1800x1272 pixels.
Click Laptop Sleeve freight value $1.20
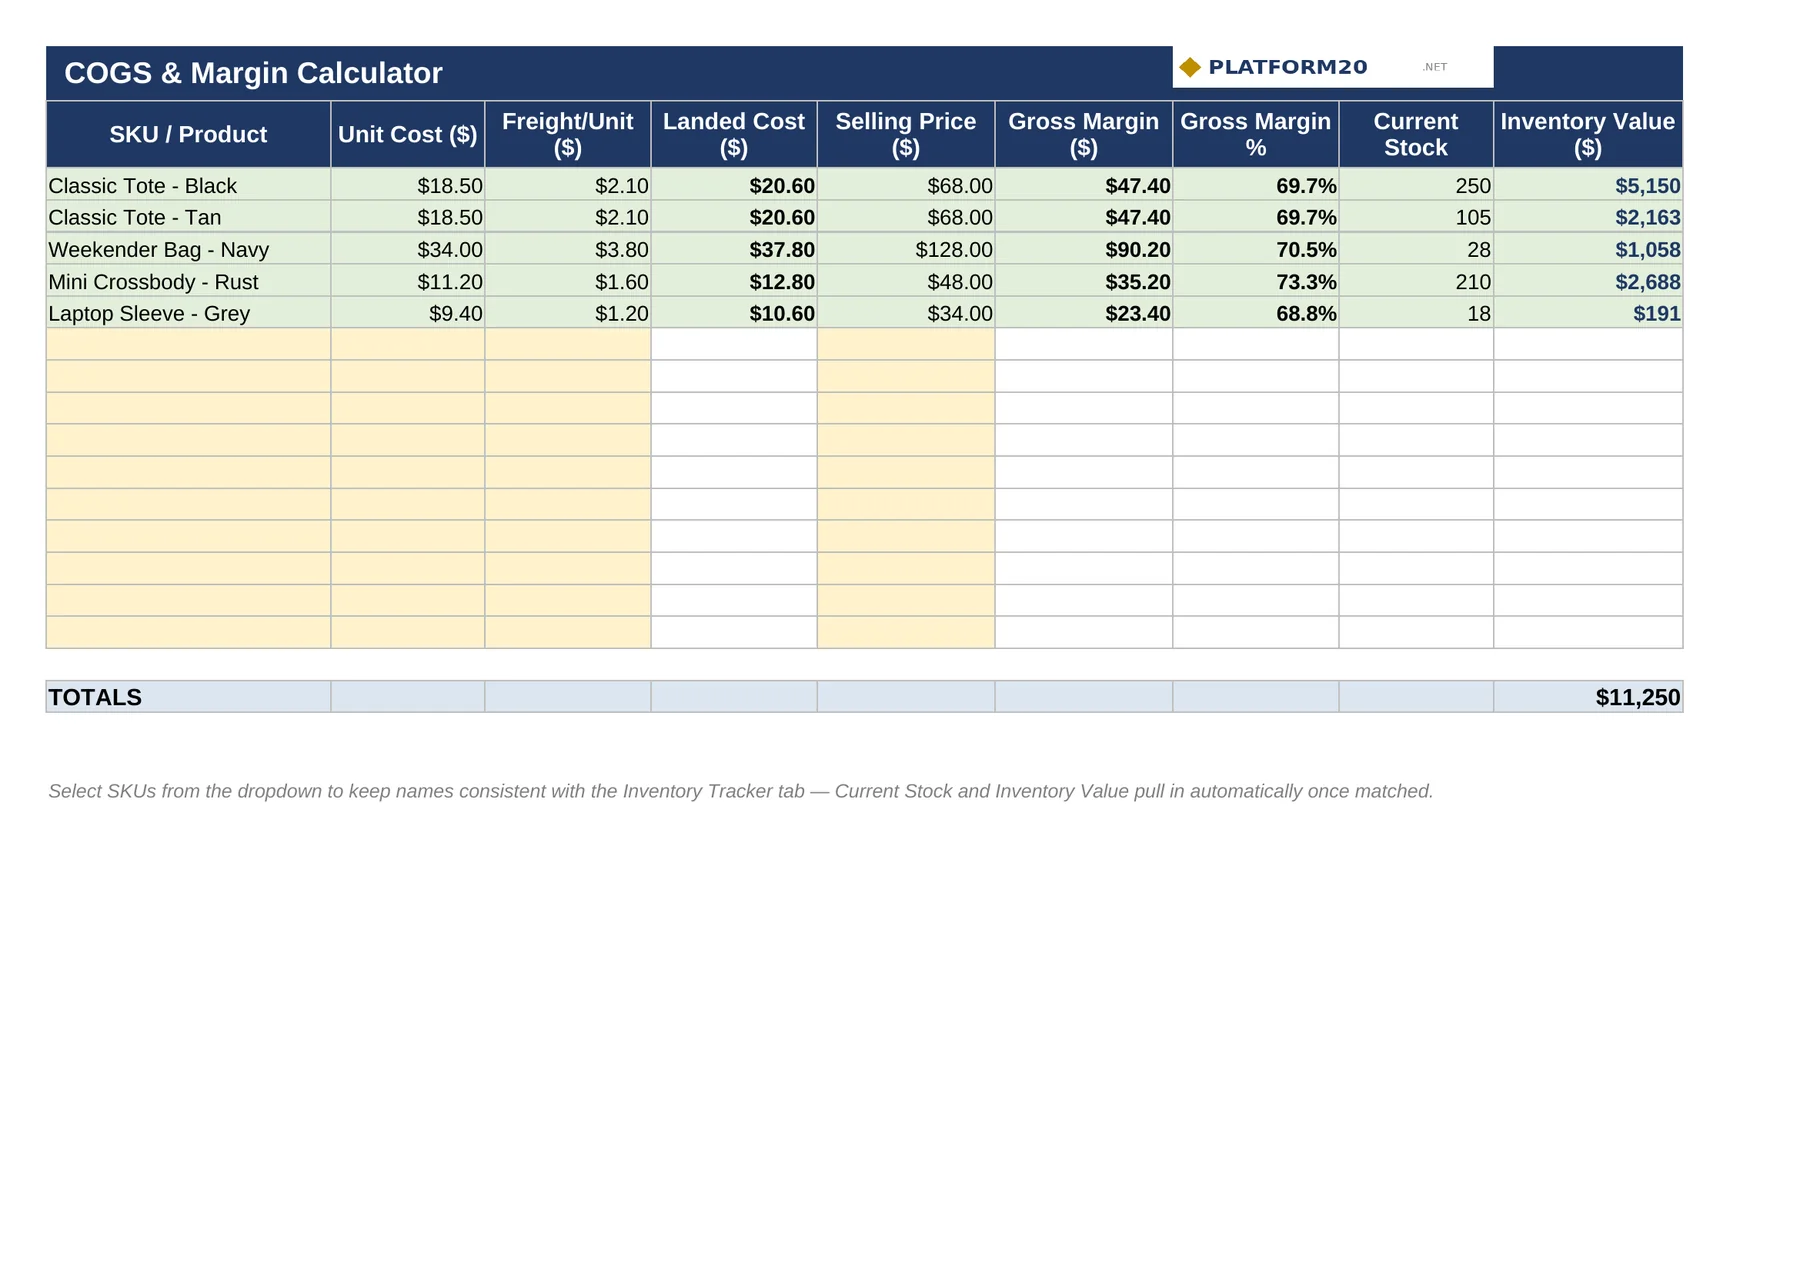[568, 313]
